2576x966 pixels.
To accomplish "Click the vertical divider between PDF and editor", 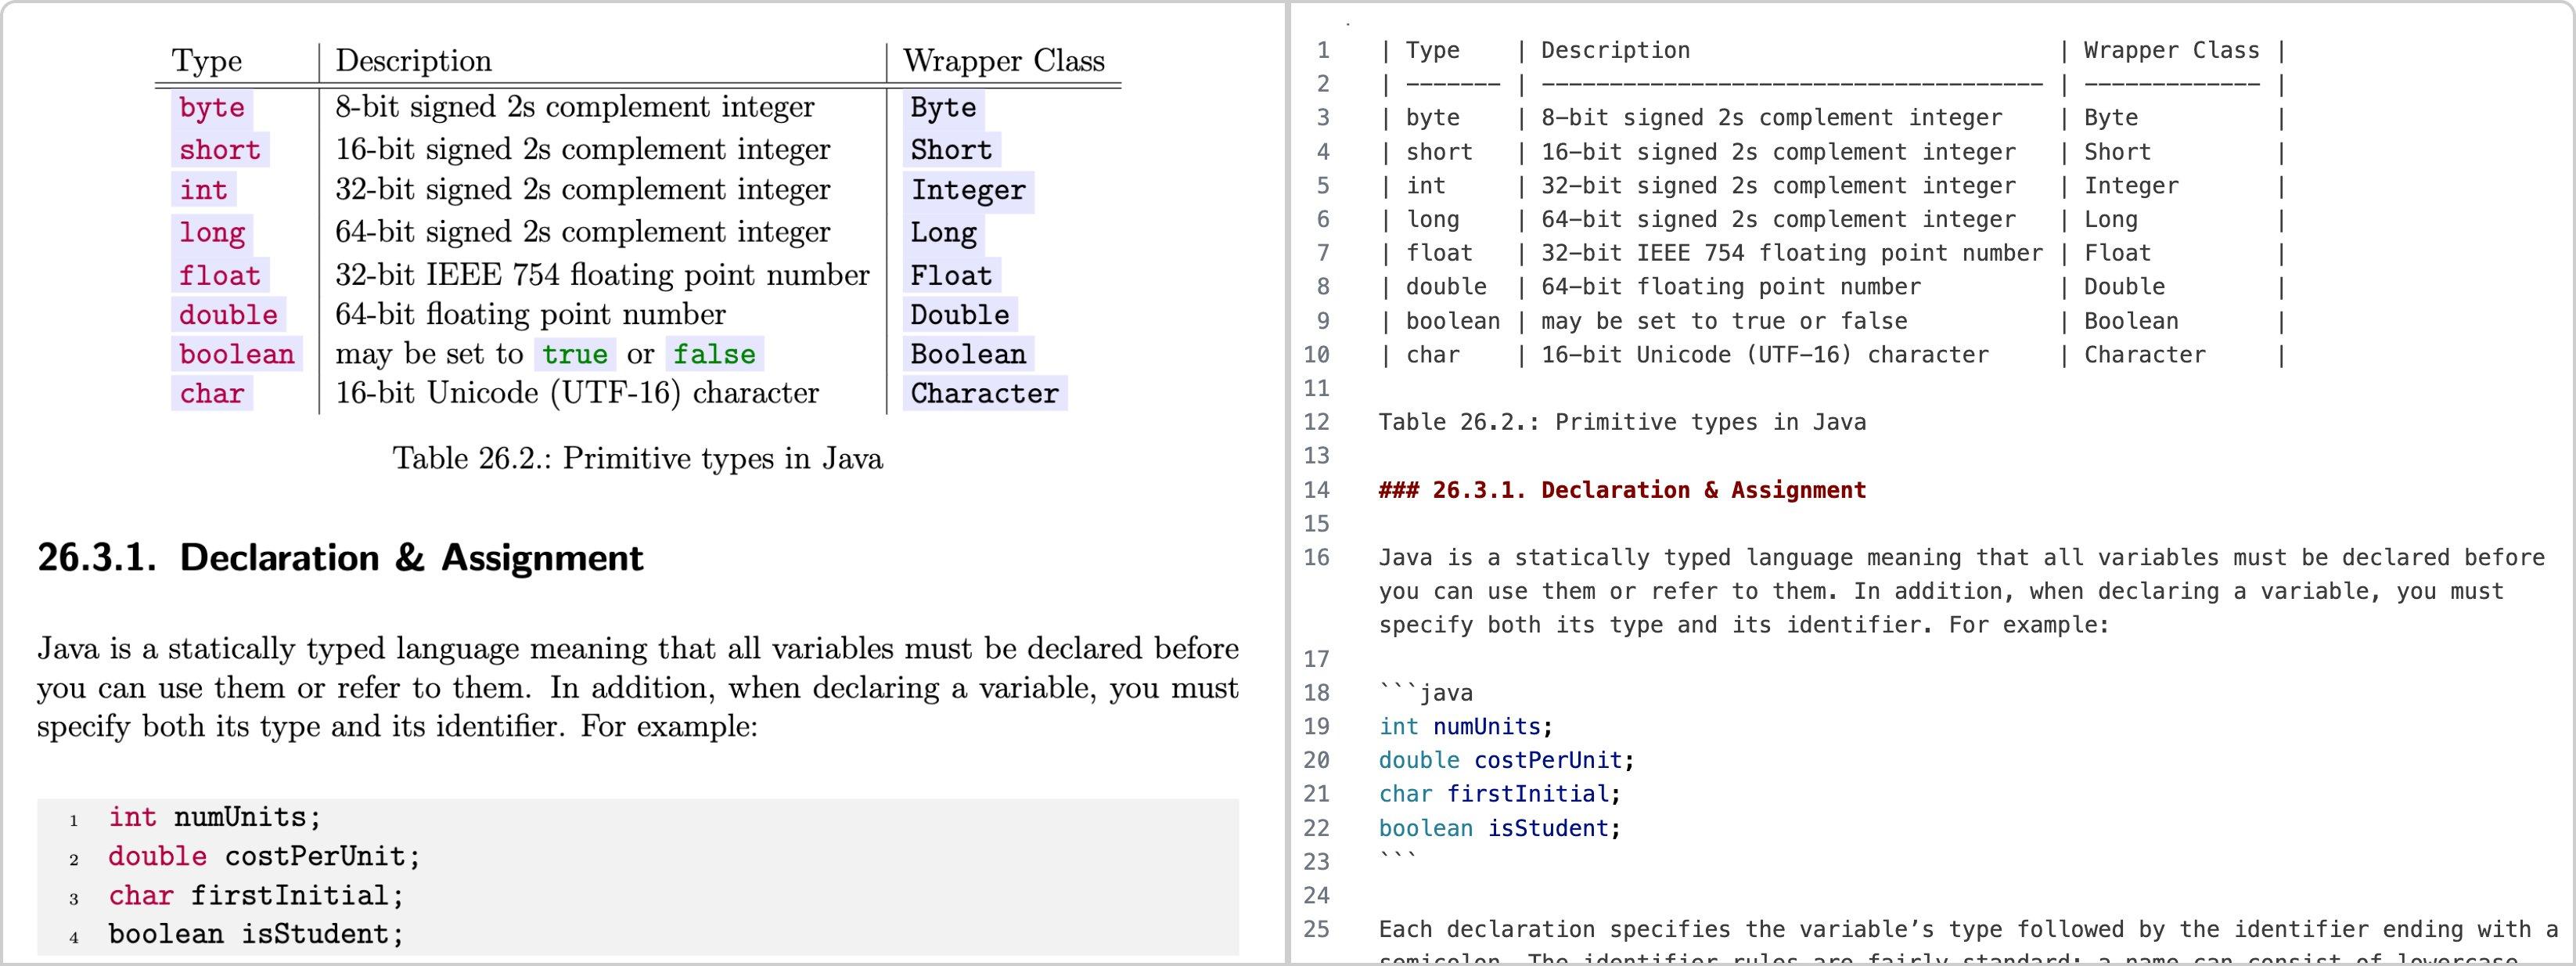I will [1288, 483].
